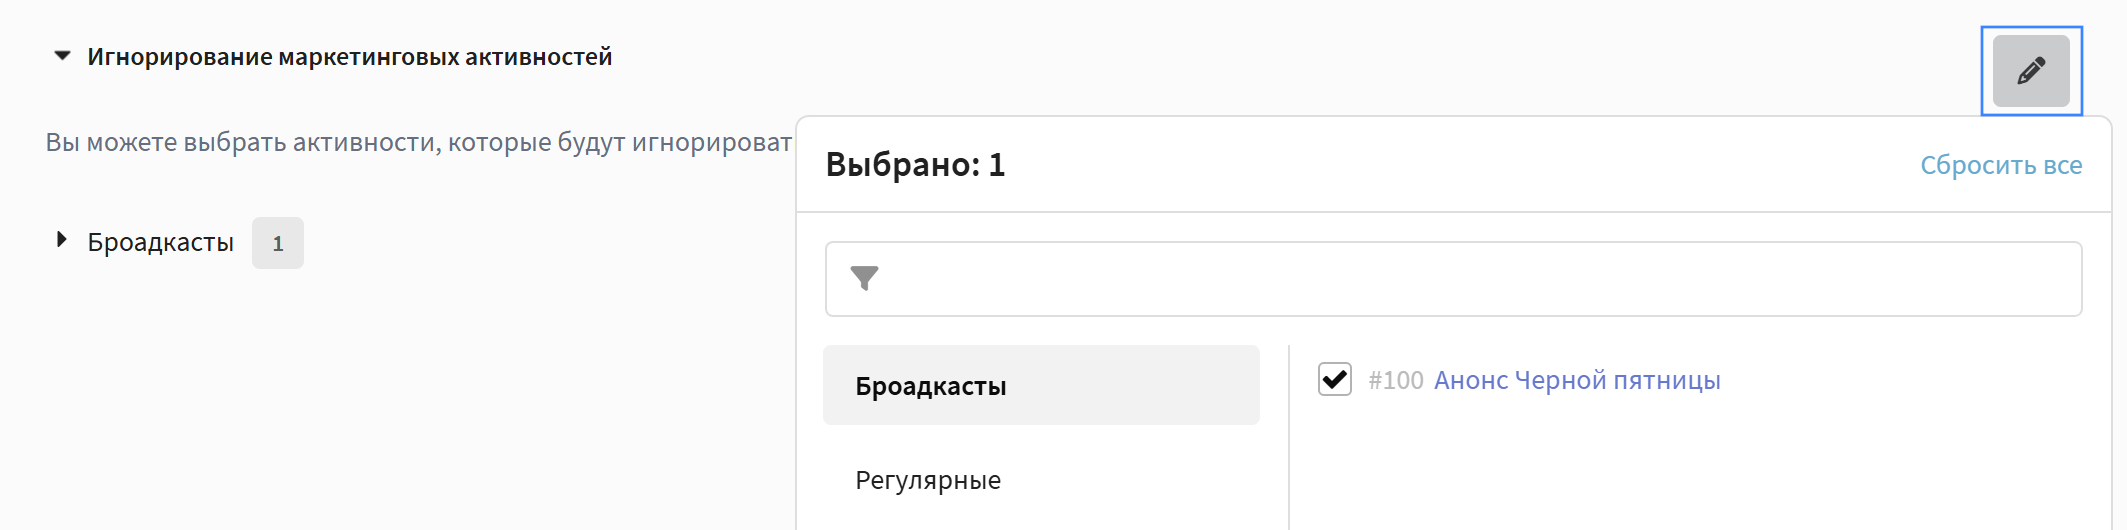Click the count badge next to Броадкасты
This screenshot has height=530, width=2127.
click(277, 243)
